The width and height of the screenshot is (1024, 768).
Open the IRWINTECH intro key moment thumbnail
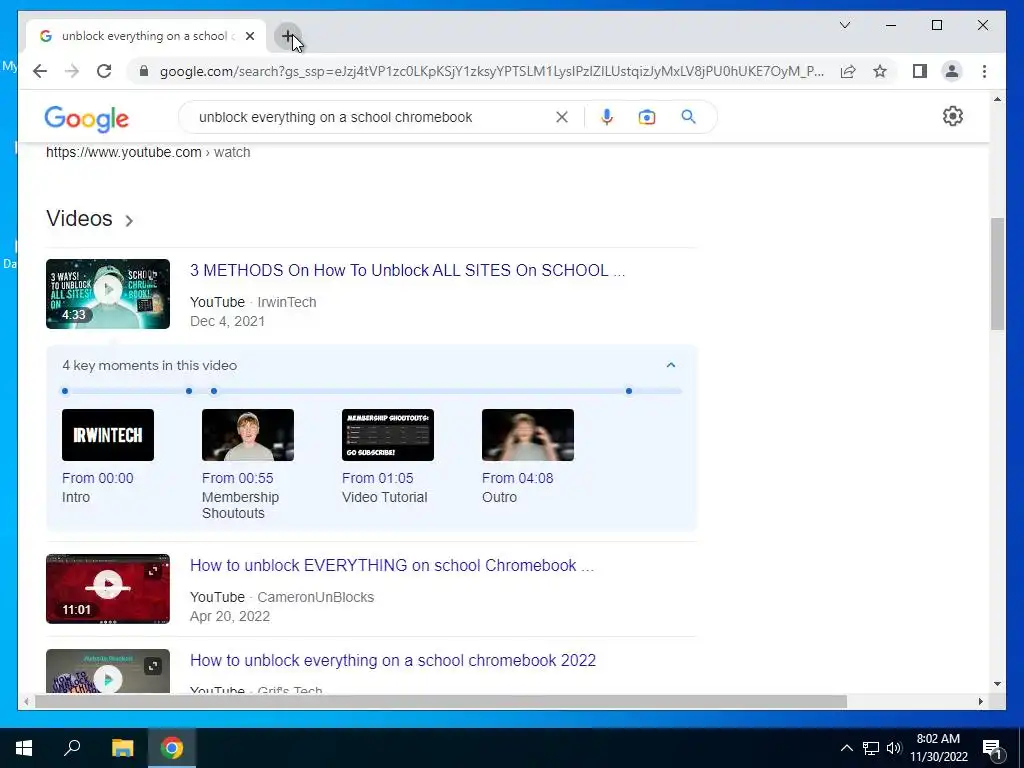pos(108,435)
